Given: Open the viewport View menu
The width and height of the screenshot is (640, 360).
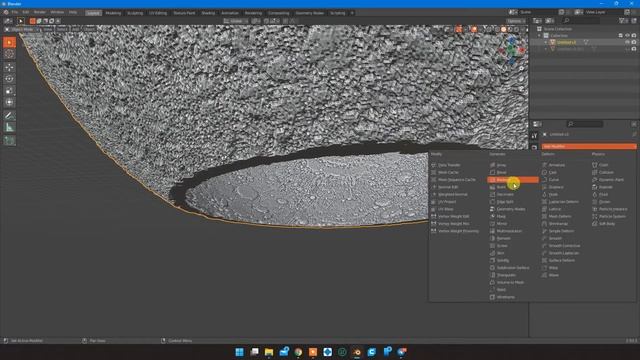Looking at the screenshot, I should point(48,29).
